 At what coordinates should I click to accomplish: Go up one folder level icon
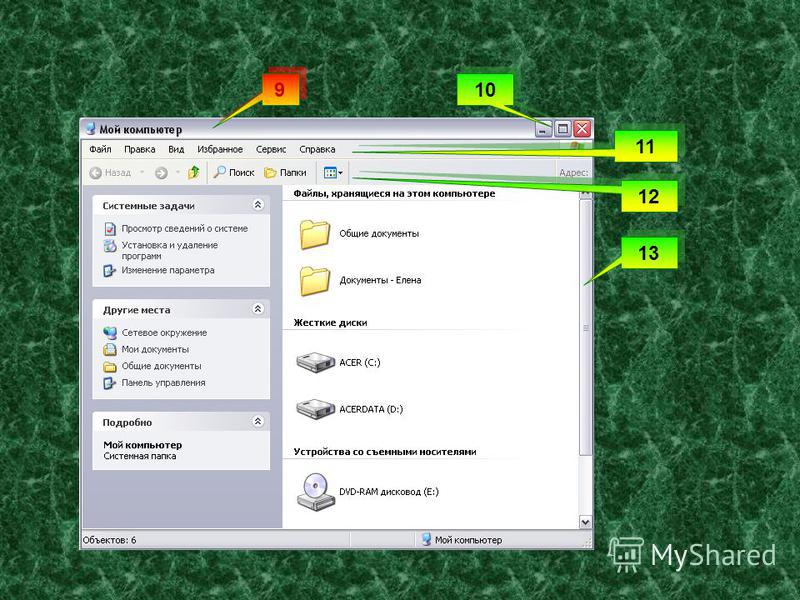click(193, 172)
